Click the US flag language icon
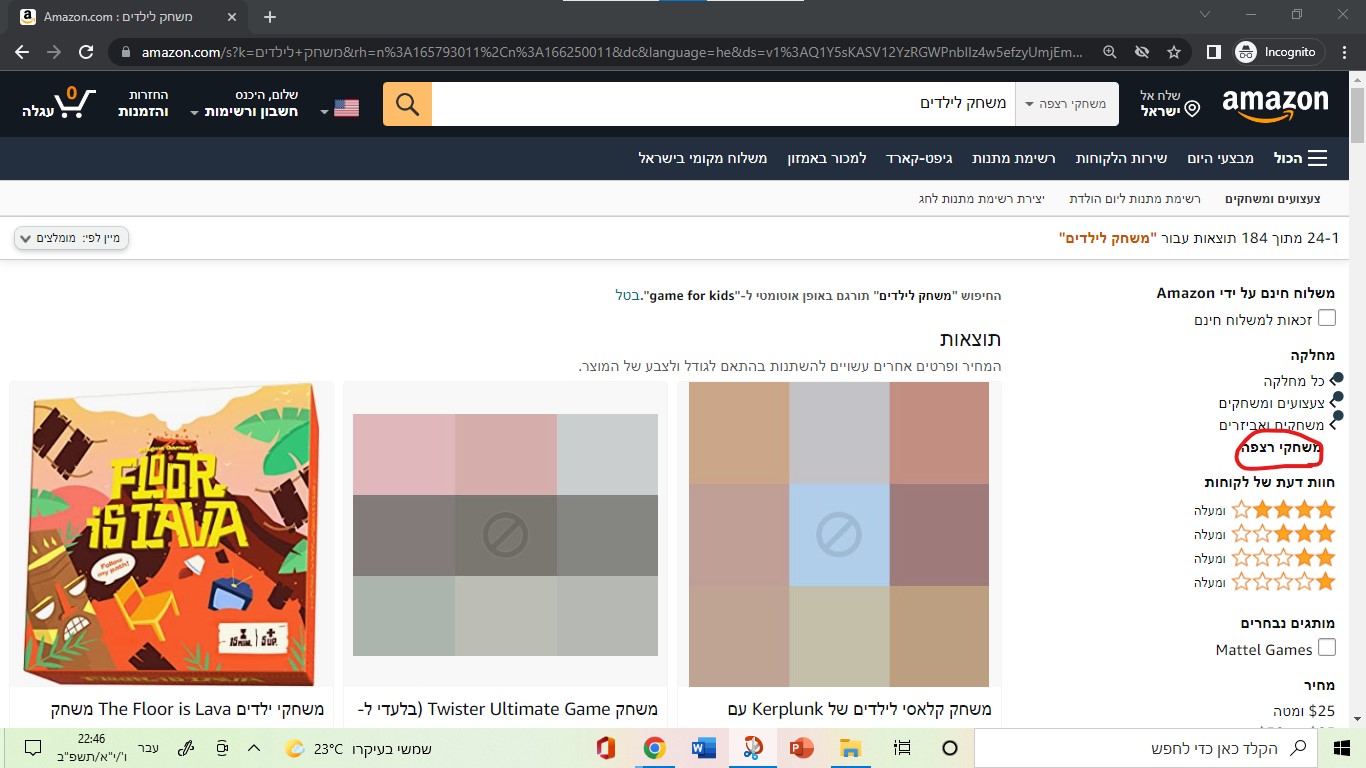 (346, 108)
